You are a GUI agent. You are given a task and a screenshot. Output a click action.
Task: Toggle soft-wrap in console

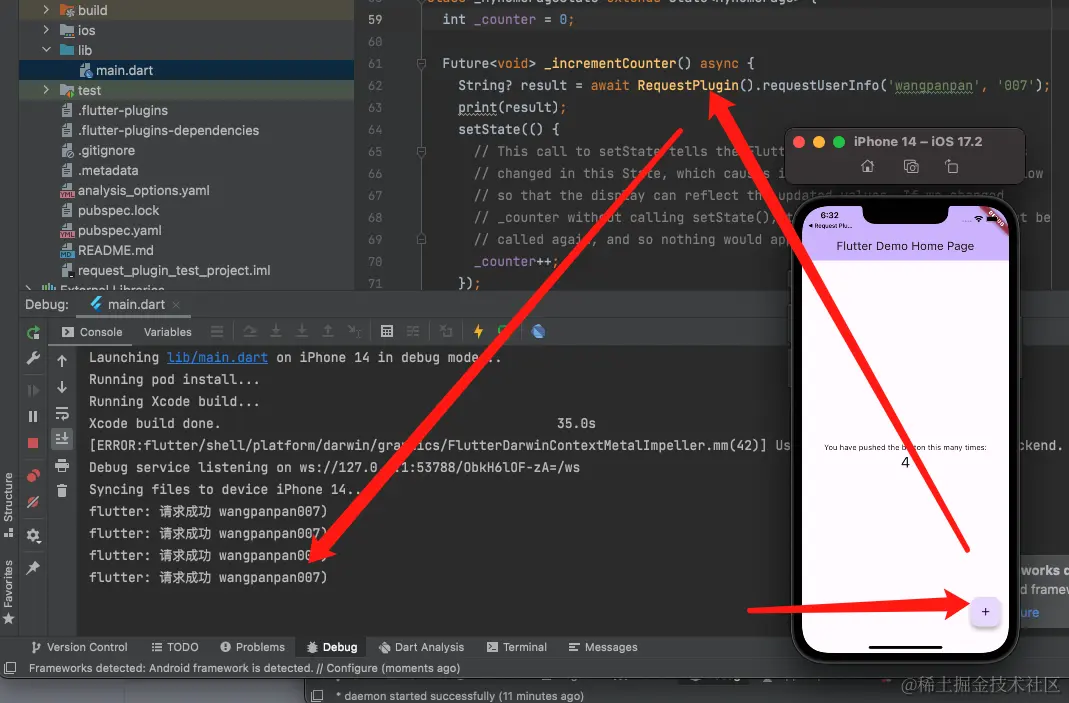(62, 413)
